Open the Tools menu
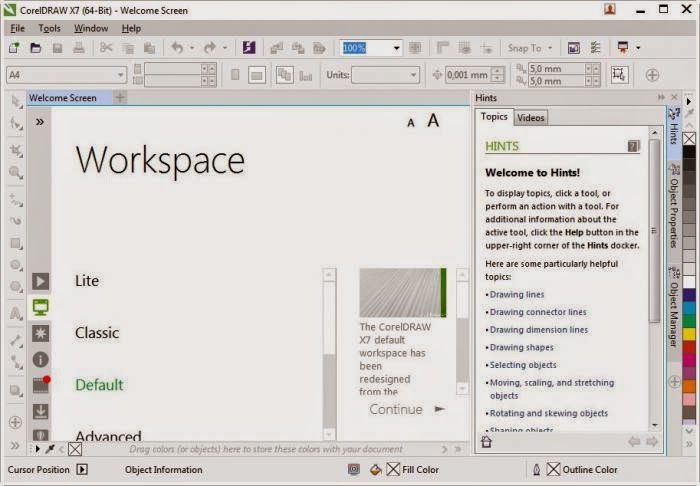 click(49, 29)
